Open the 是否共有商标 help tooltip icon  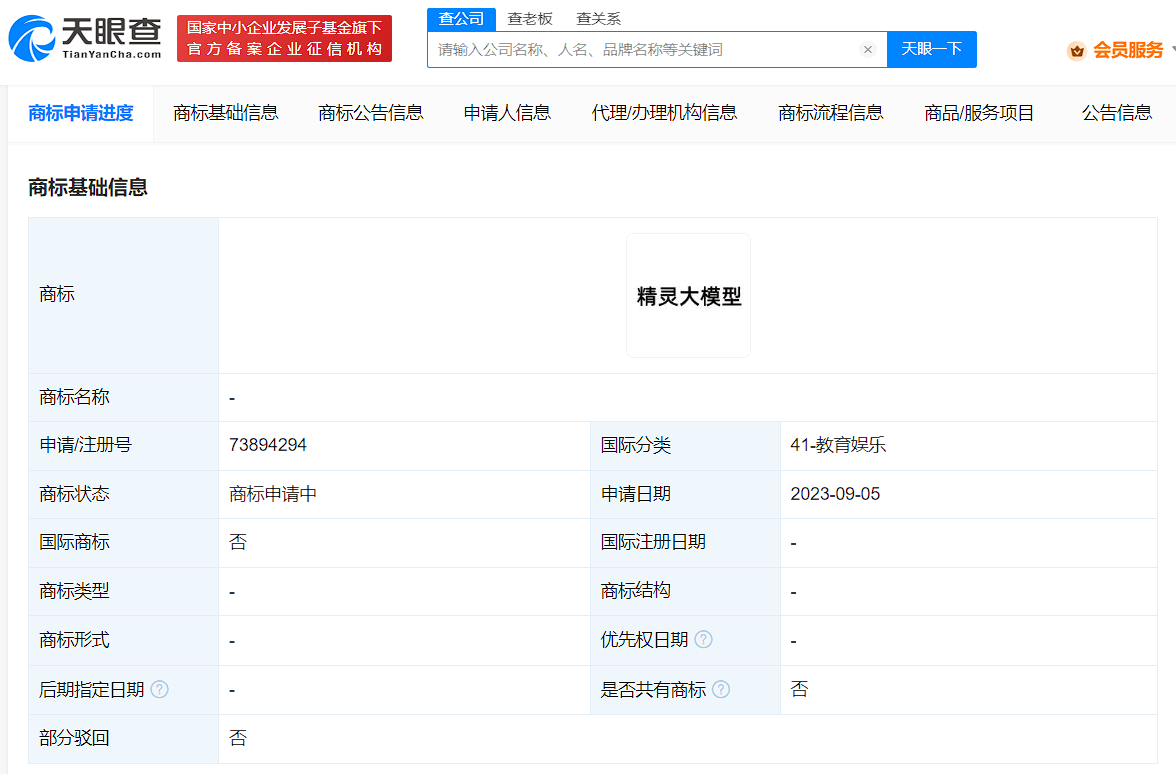click(723, 689)
